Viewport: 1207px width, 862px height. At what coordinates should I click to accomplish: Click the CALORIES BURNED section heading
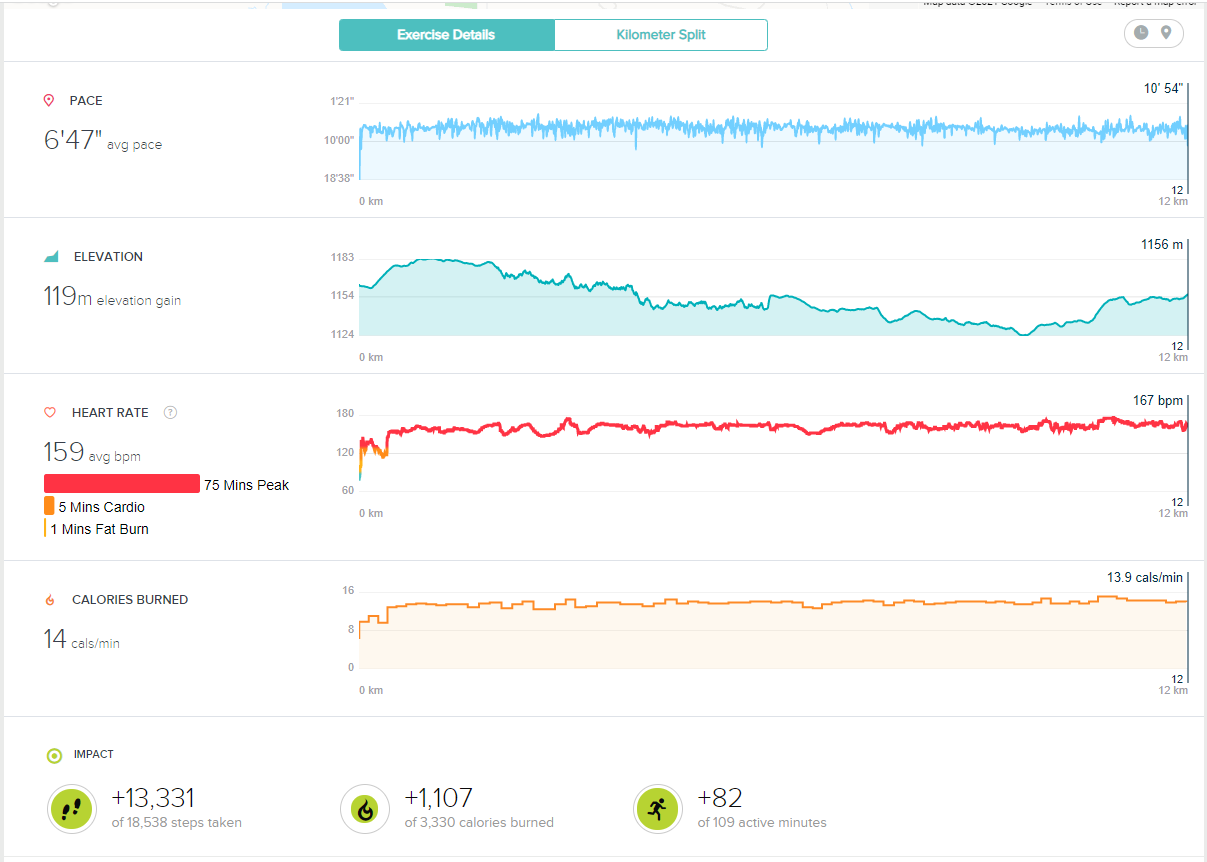tap(130, 600)
